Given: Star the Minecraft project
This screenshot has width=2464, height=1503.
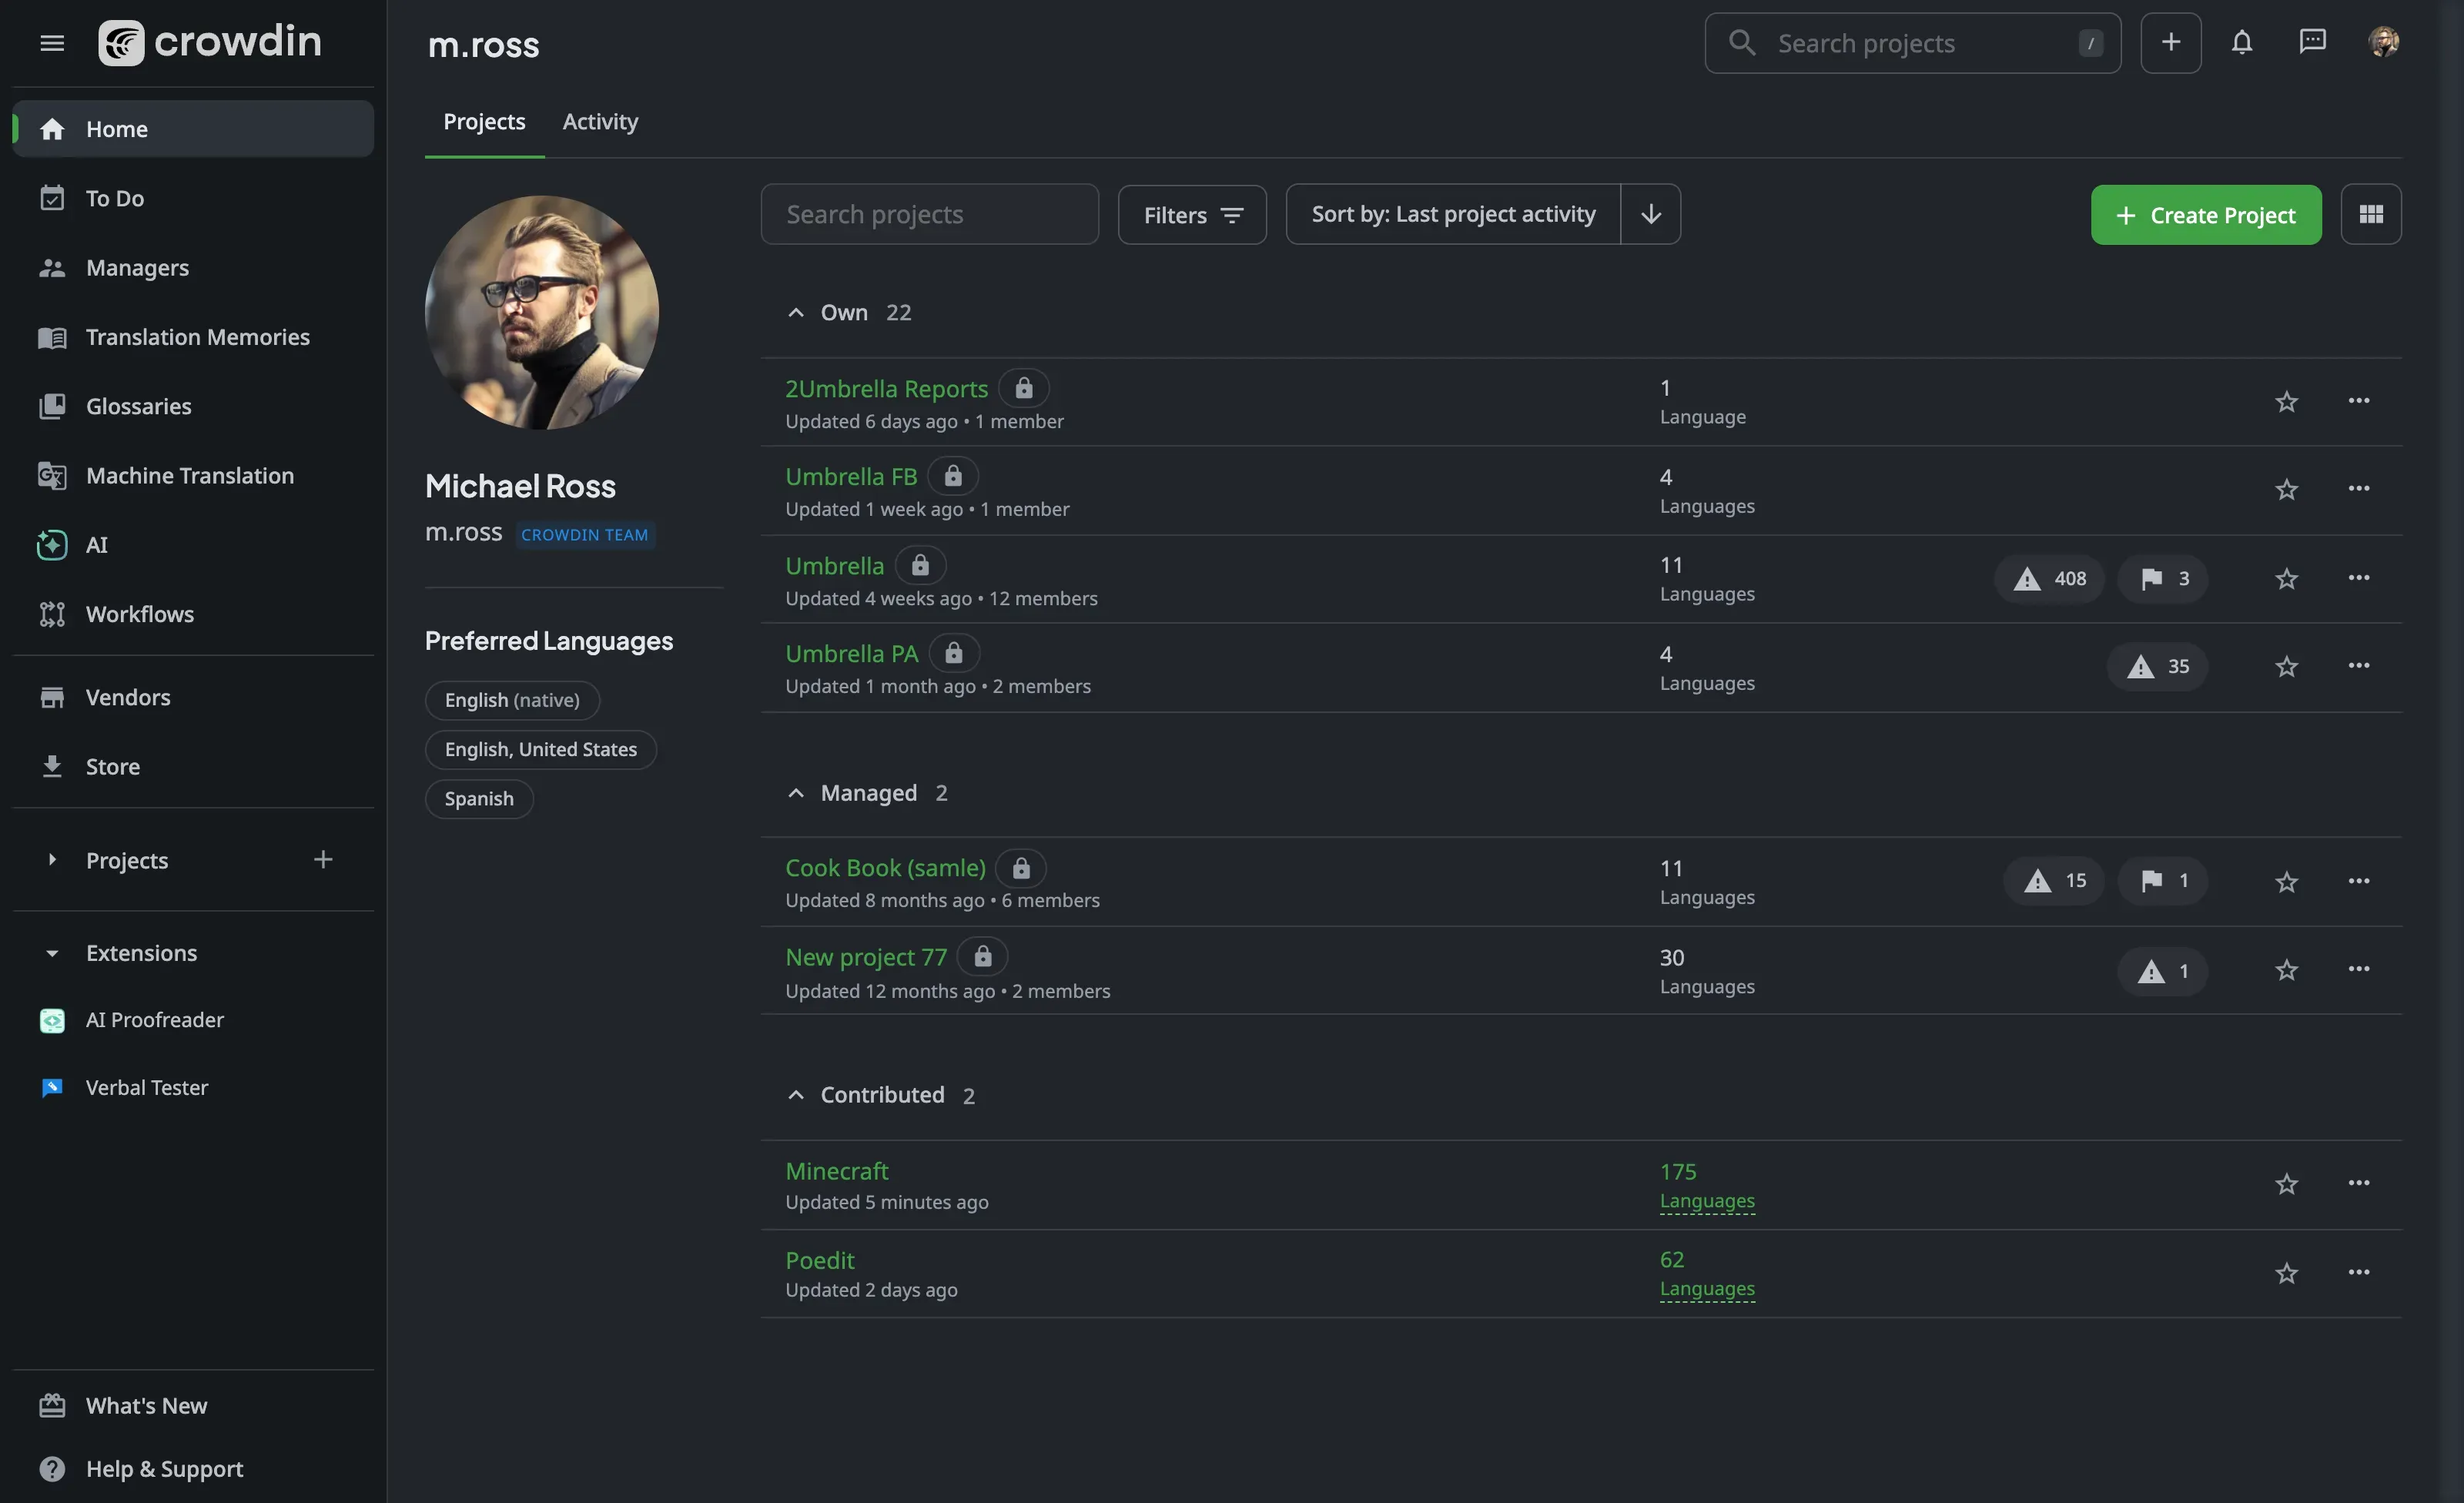Looking at the screenshot, I should pos(2286,1184).
